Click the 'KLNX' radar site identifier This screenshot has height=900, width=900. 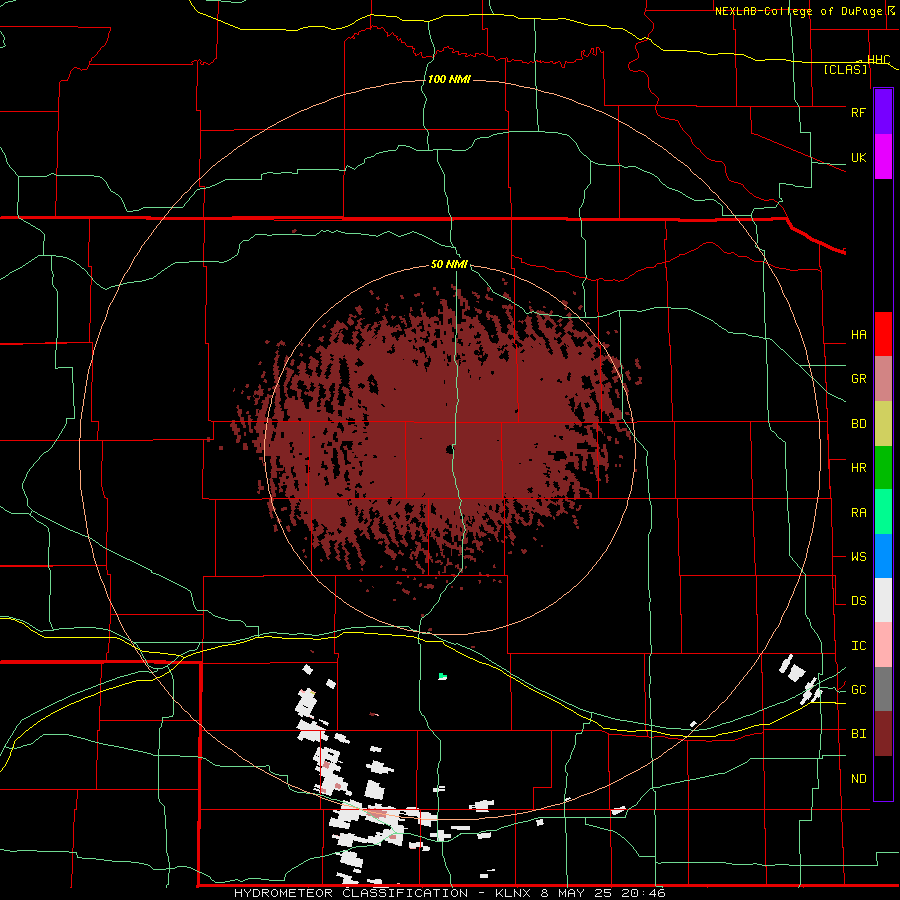coord(512,893)
